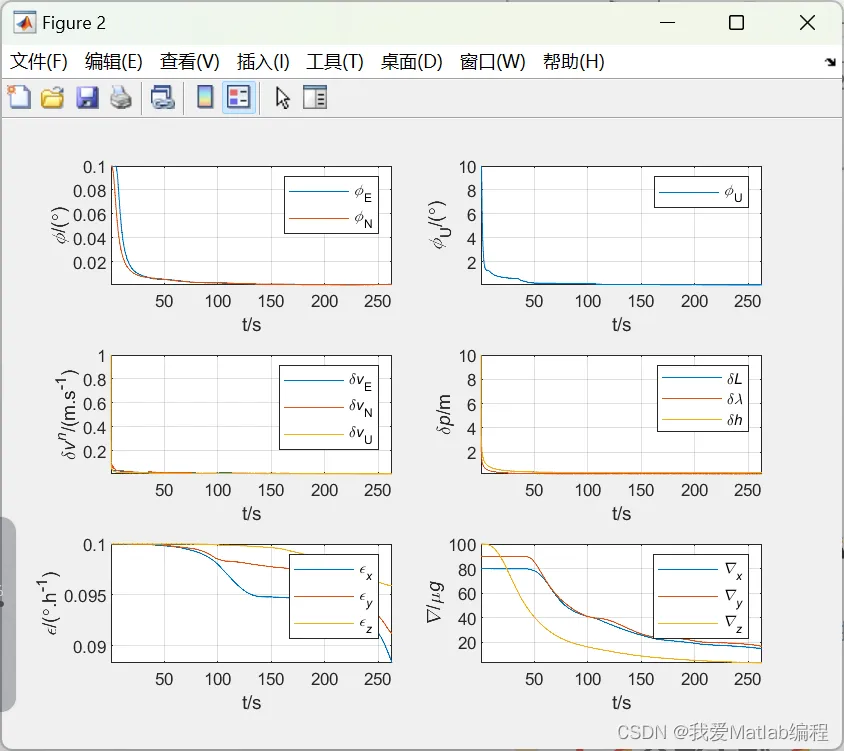
Task: Save the figure with the floppy disk icon
Action: coord(87,98)
